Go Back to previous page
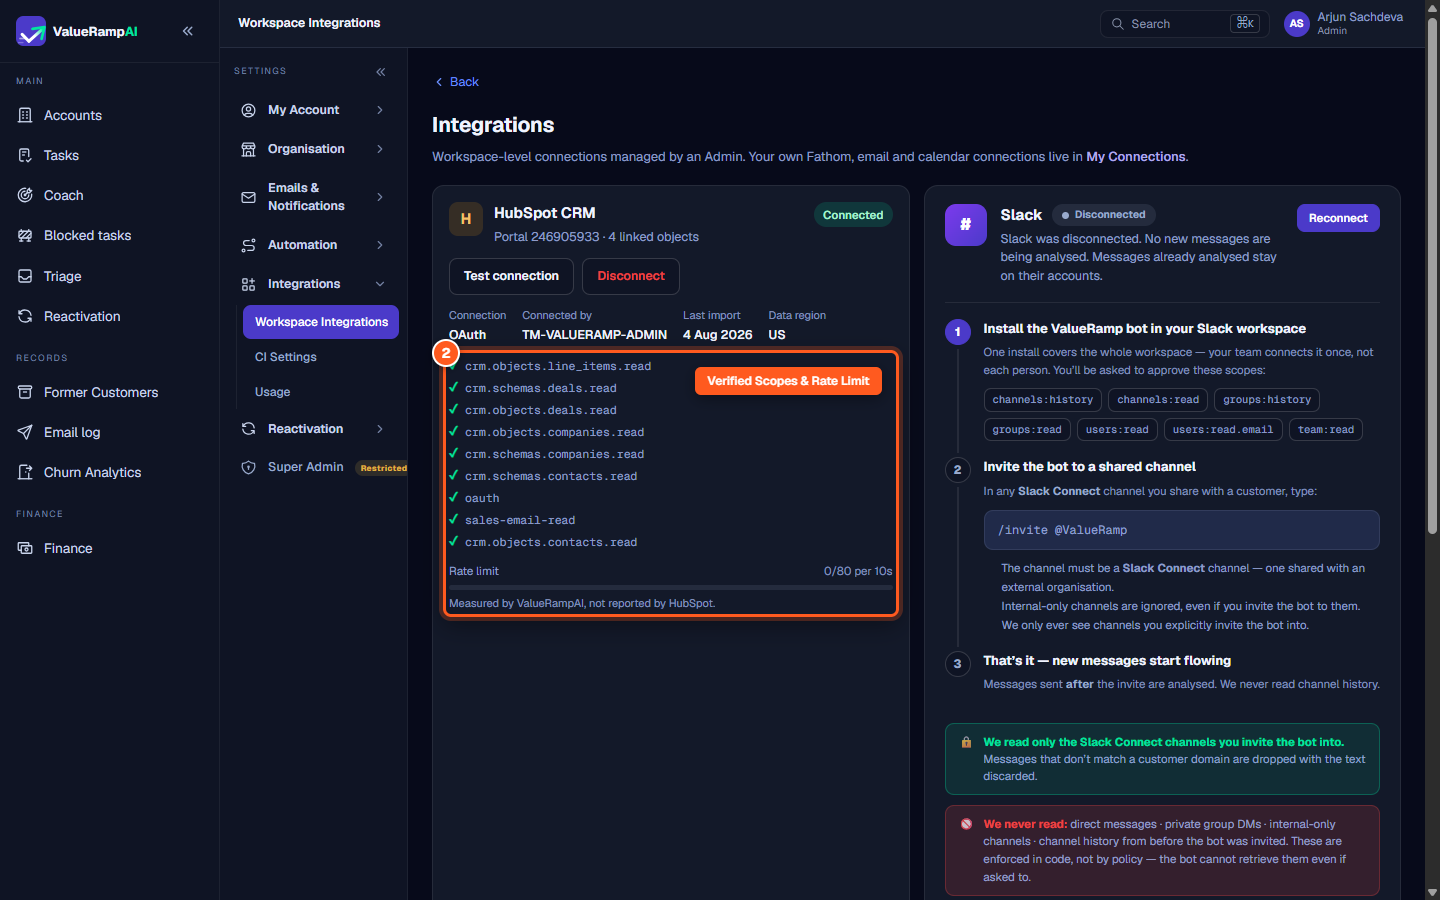 457,82
